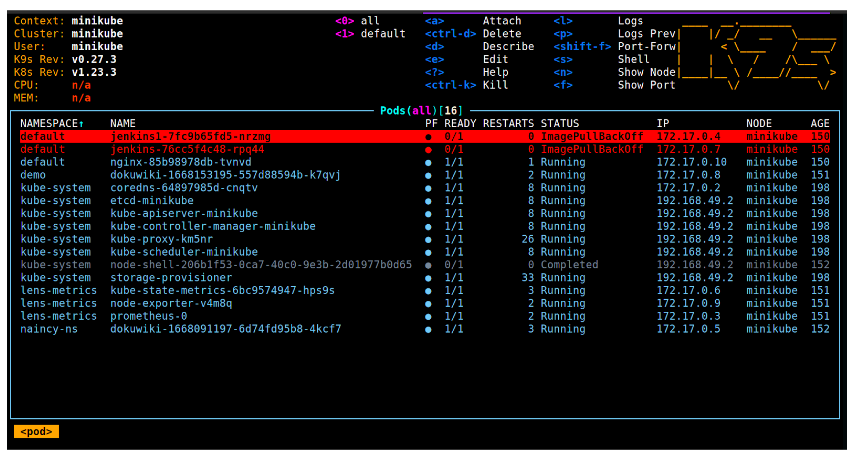This screenshot has width=854, height=454.
Task: Click the READY column header
Action: (460, 124)
